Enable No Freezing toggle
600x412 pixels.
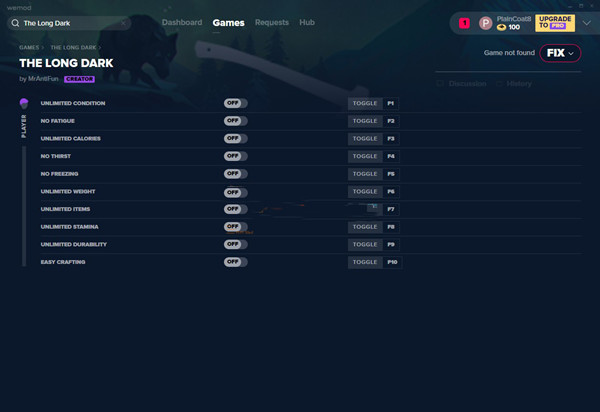point(236,174)
